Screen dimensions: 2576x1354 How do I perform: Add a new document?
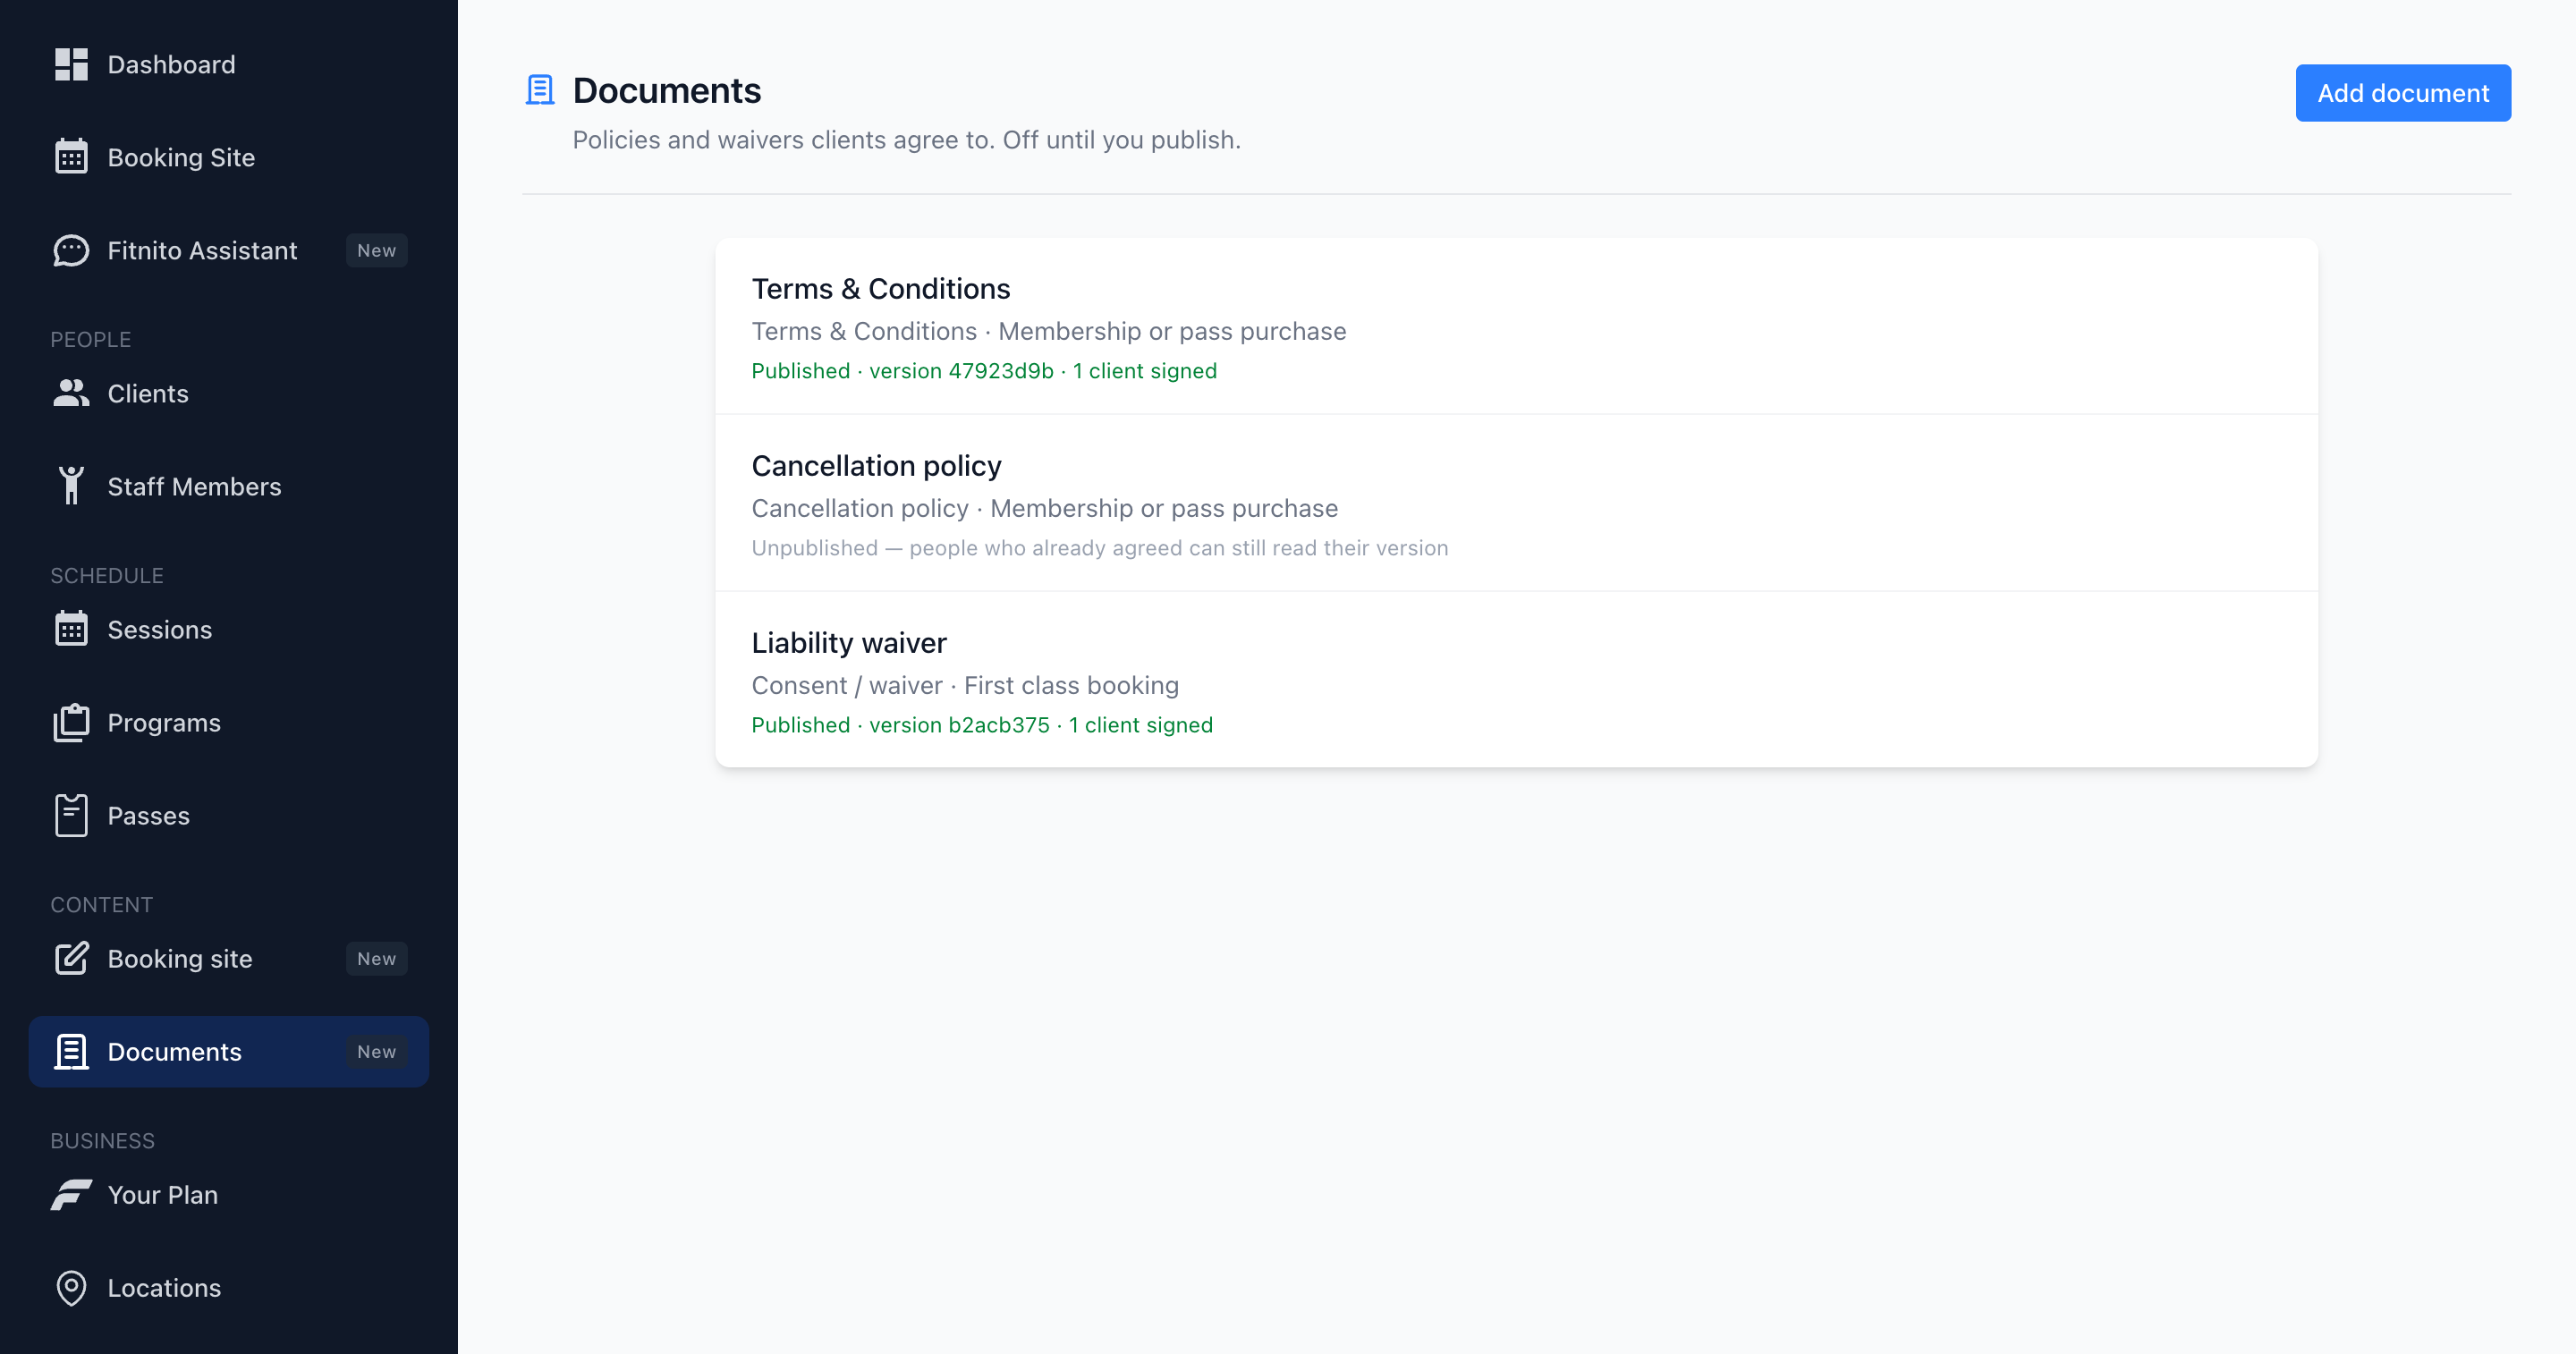(x=2403, y=93)
